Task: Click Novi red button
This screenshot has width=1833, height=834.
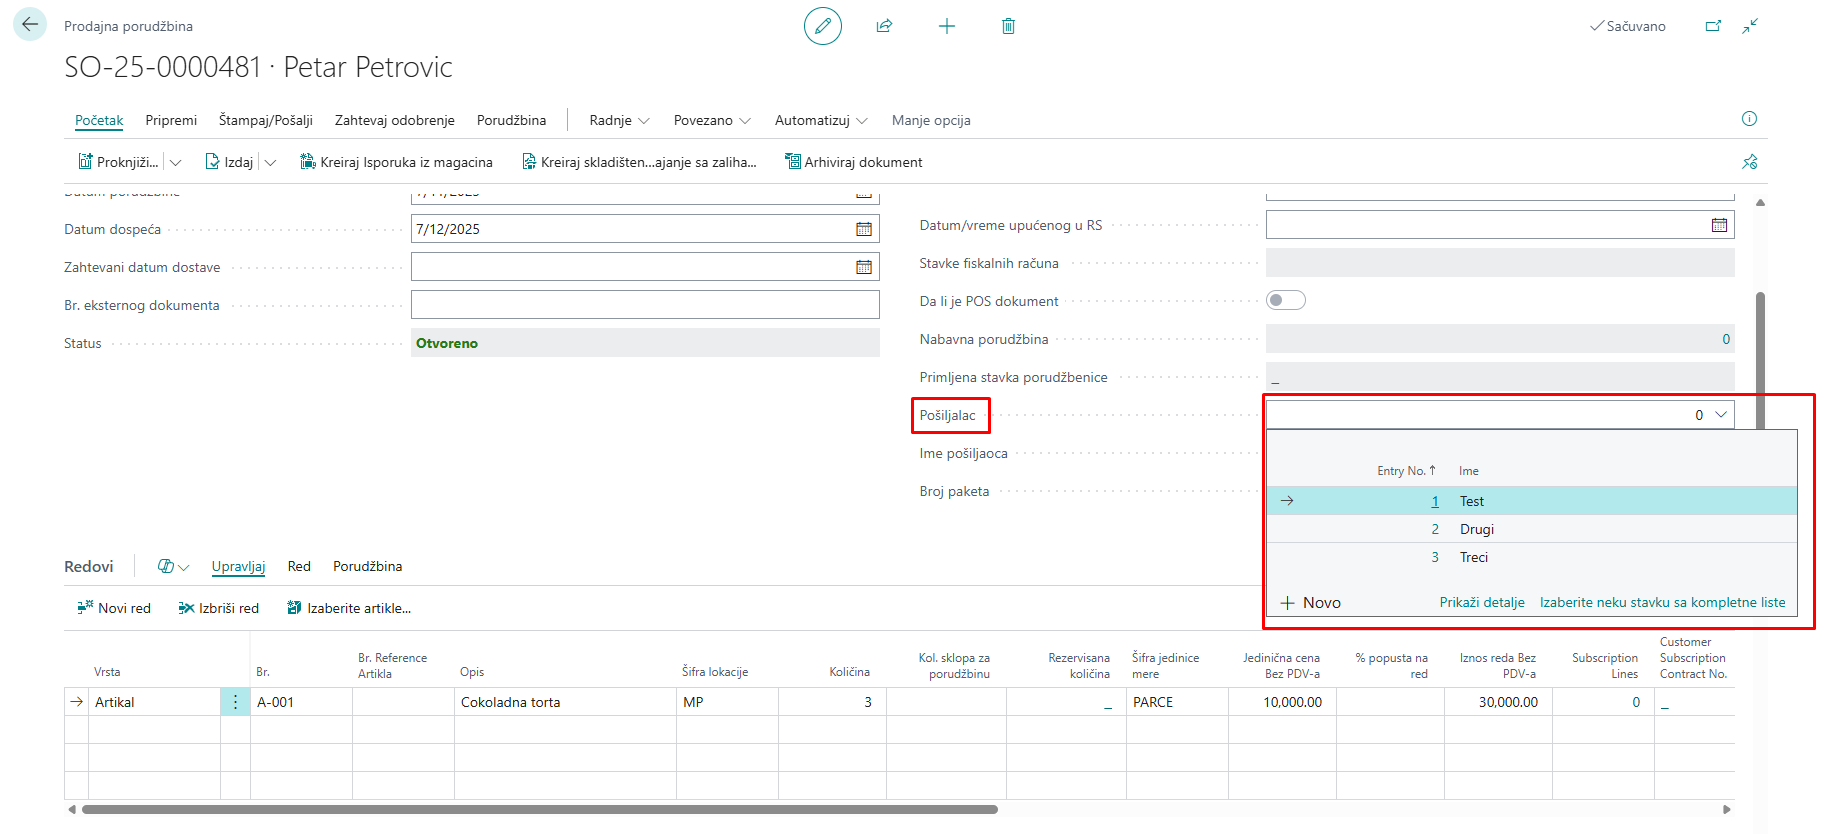Action: tap(114, 608)
